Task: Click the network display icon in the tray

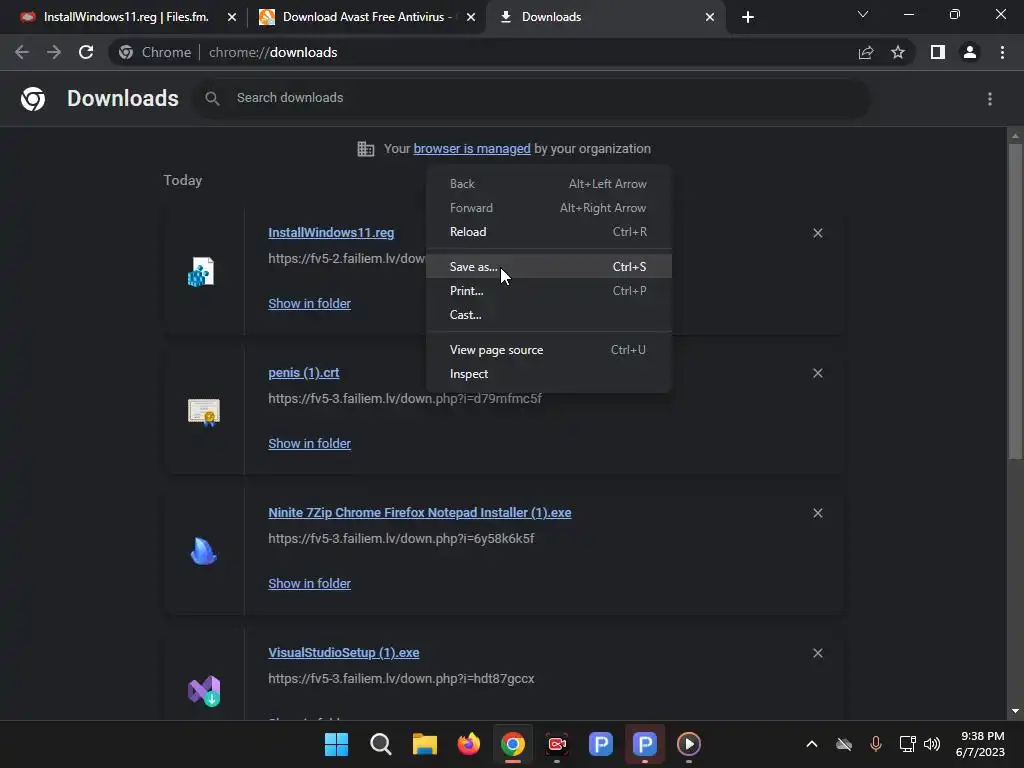Action: (x=907, y=744)
